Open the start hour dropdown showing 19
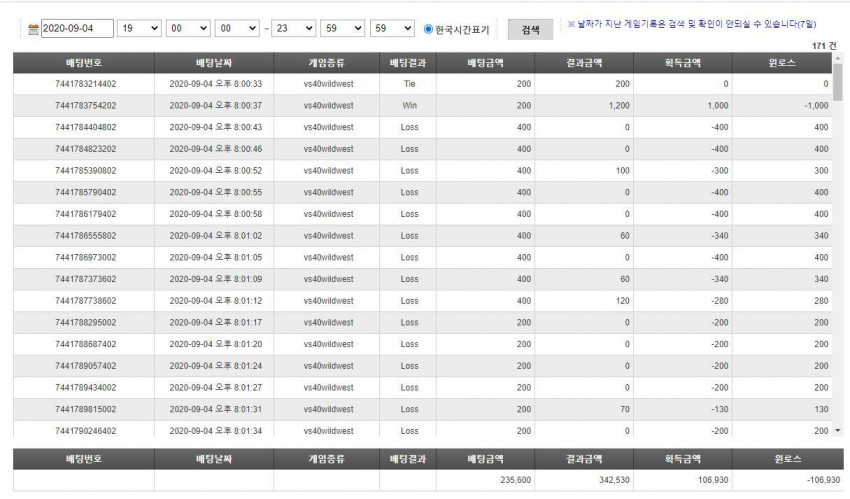Image resolution: width=850 pixels, height=499 pixels. (139, 28)
